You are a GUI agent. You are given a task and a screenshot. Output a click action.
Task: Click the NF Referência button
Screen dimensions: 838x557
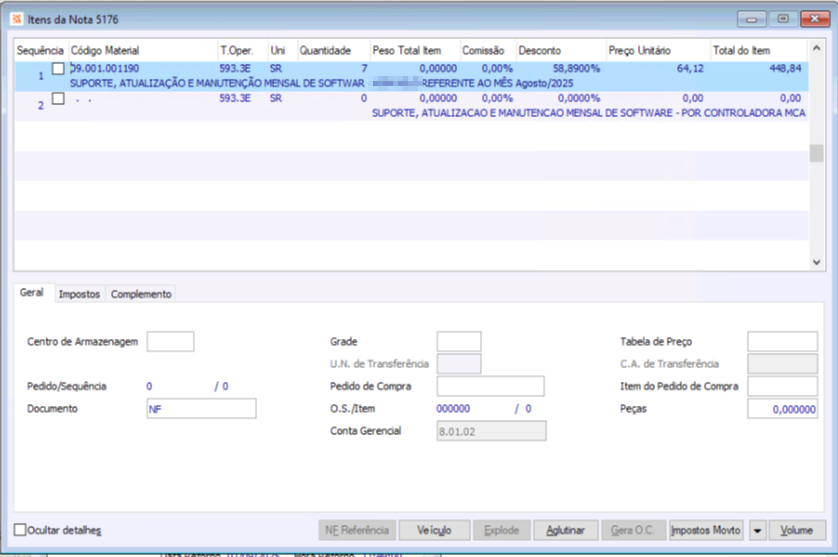pos(357,530)
